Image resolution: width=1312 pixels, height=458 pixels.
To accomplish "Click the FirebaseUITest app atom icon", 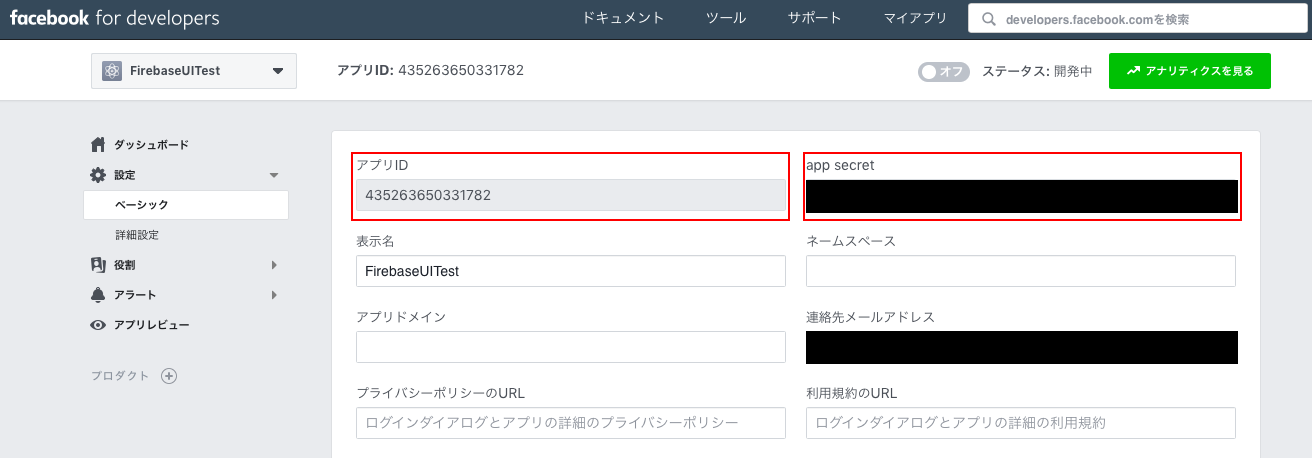I will point(112,71).
